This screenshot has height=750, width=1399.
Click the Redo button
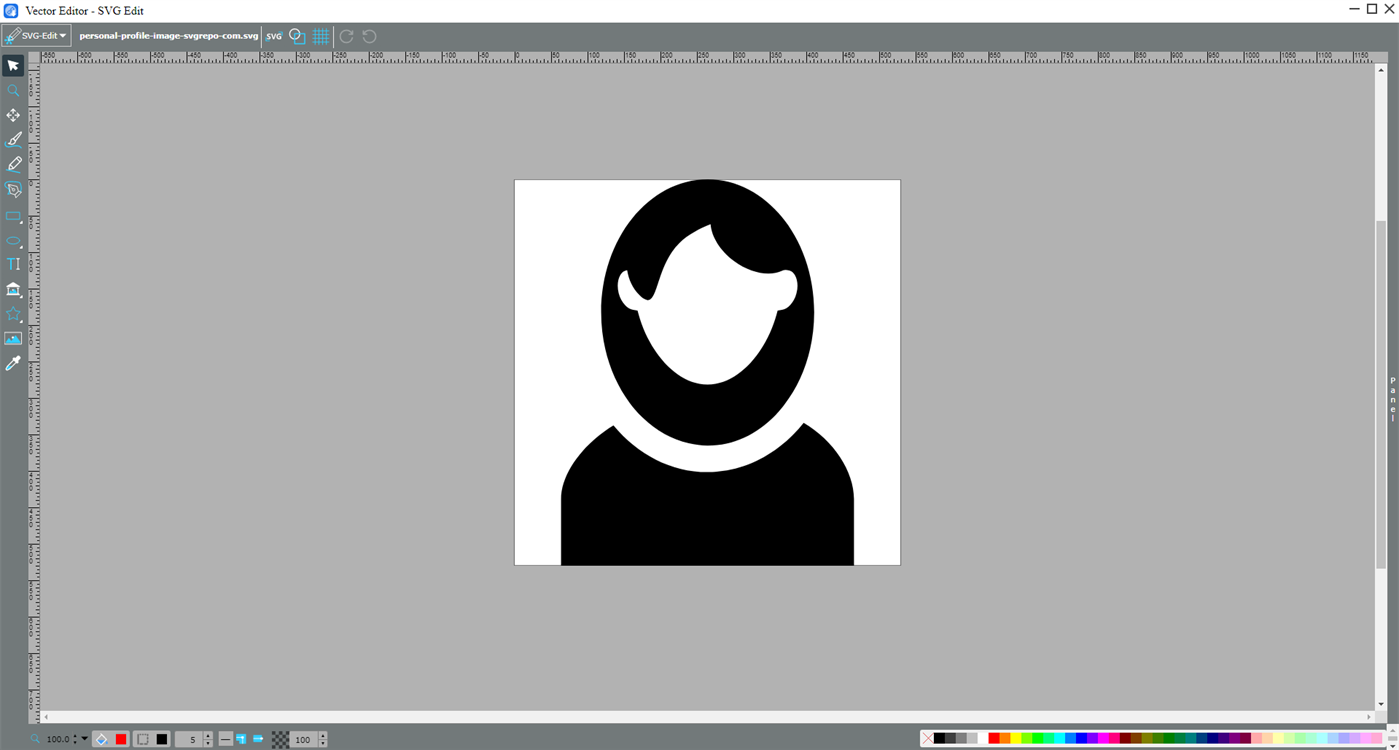(346, 35)
